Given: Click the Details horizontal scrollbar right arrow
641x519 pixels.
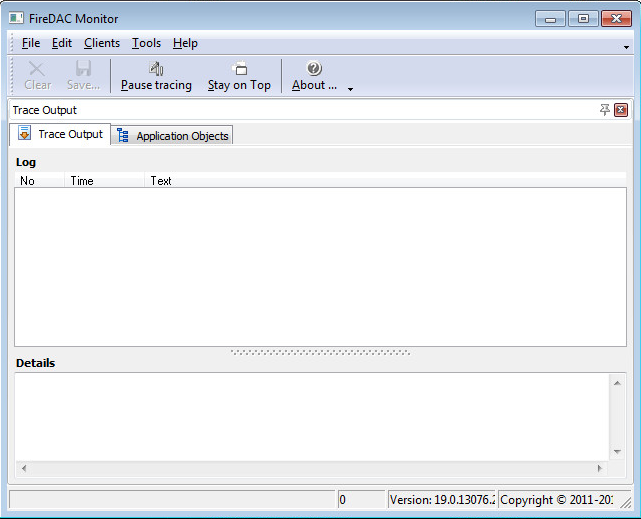Looking at the screenshot, I should tap(600, 468).
